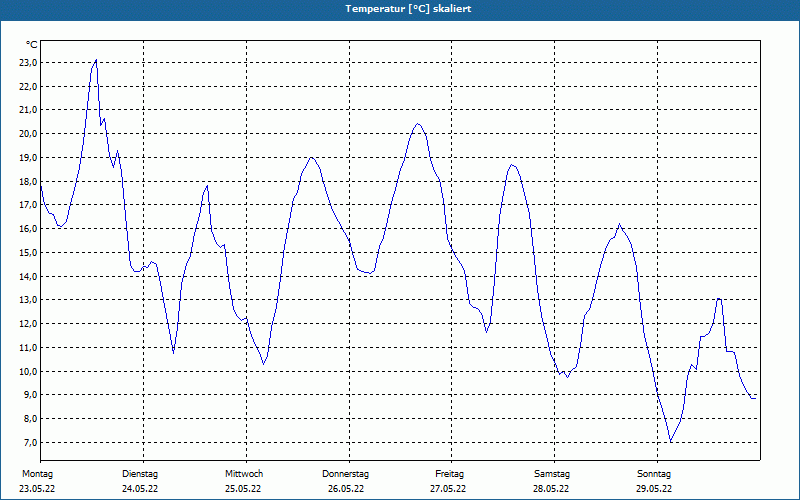
Task: Click the '22,0' y-axis value
Action: click(28, 86)
